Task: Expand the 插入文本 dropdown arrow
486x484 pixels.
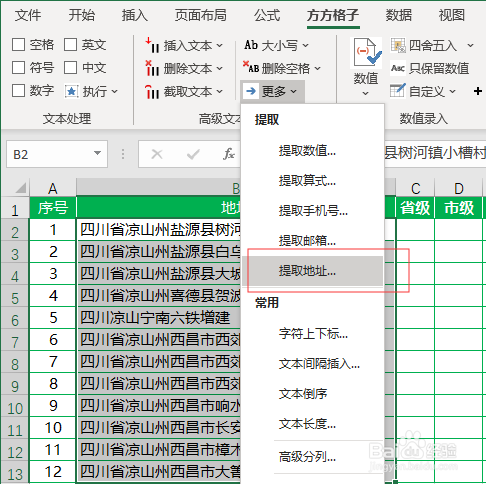Action: point(219,45)
